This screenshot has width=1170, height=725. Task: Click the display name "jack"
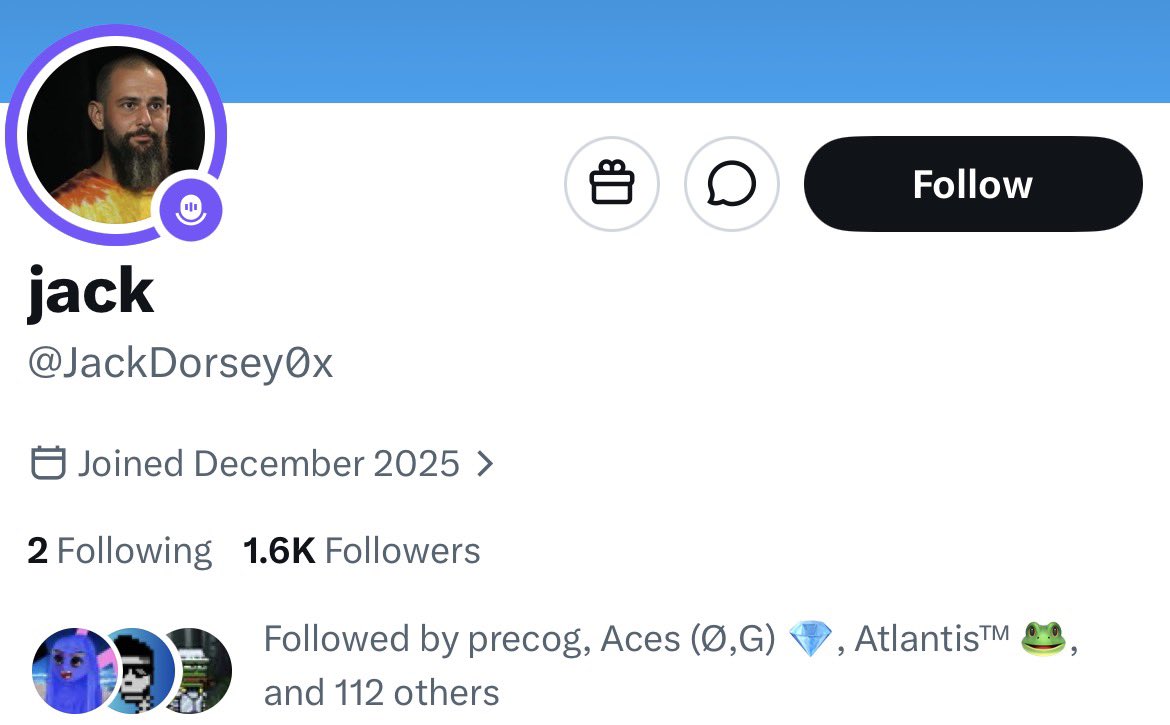pos(91,292)
